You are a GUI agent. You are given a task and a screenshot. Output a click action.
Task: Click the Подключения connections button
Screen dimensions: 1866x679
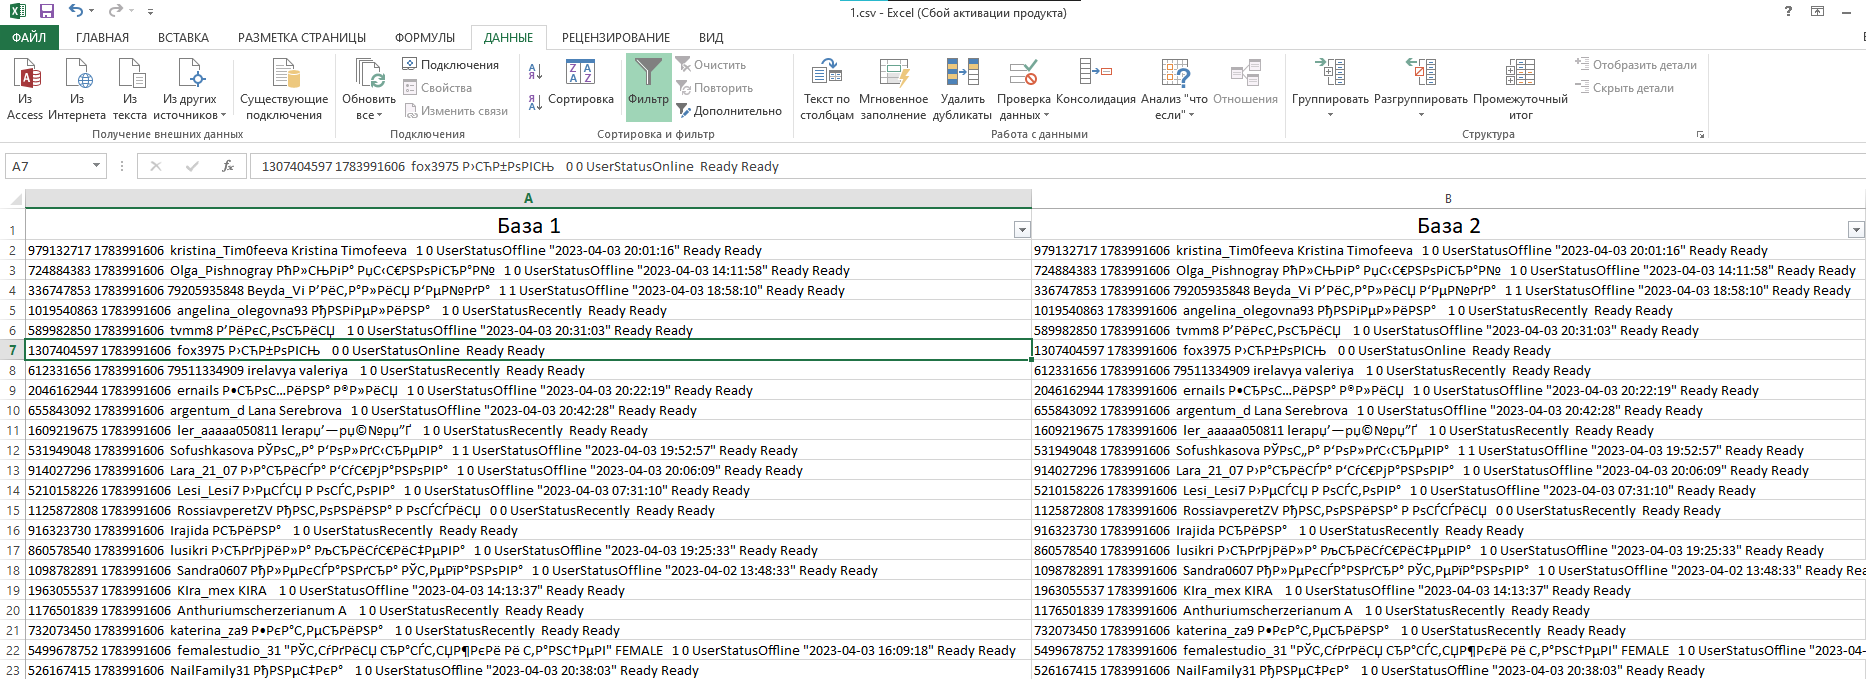(451, 65)
